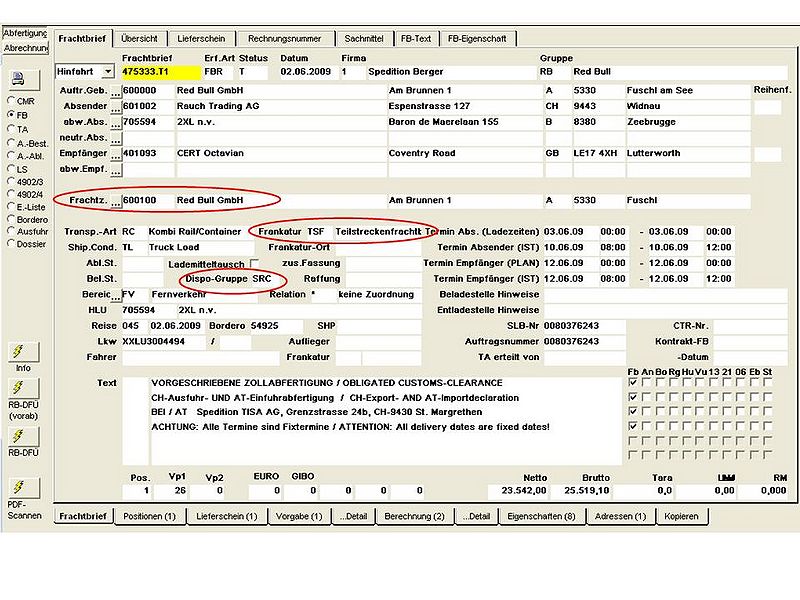Image resolution: width=800 pixels, height=600 pixels.
Task: Click the Auflieger input field
Action: coord(378,342)
